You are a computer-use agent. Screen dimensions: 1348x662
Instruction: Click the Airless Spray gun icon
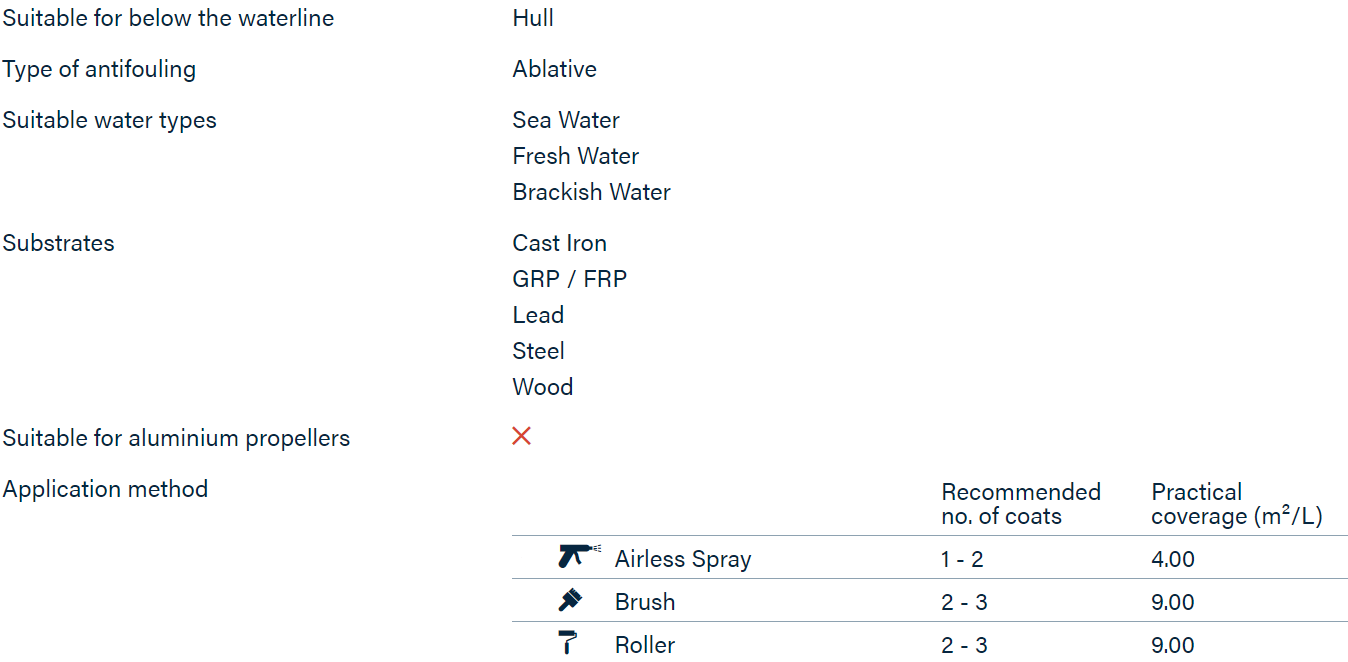click(579, 556)
